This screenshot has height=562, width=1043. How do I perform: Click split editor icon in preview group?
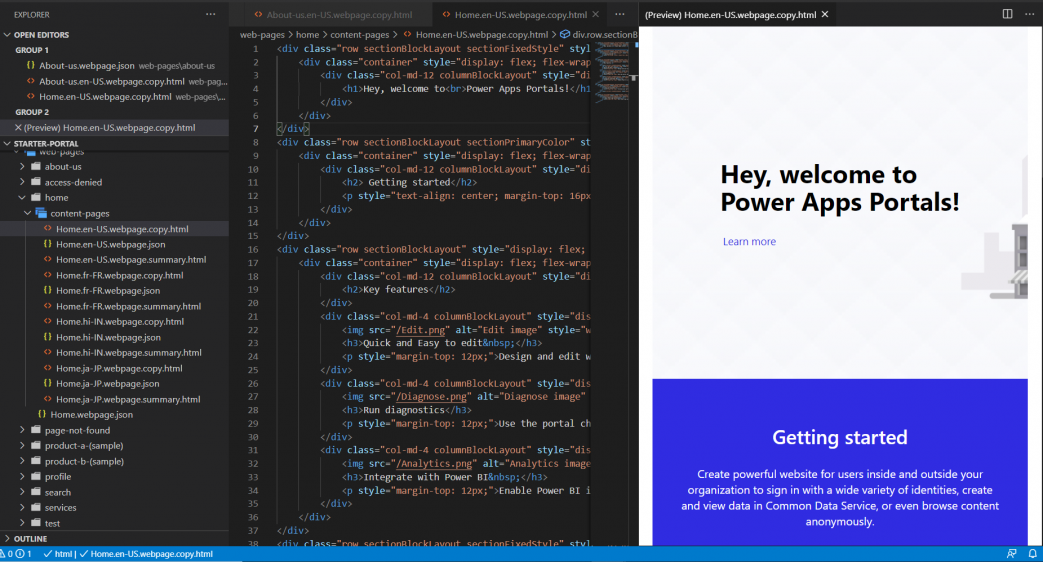coord(1007,14)
